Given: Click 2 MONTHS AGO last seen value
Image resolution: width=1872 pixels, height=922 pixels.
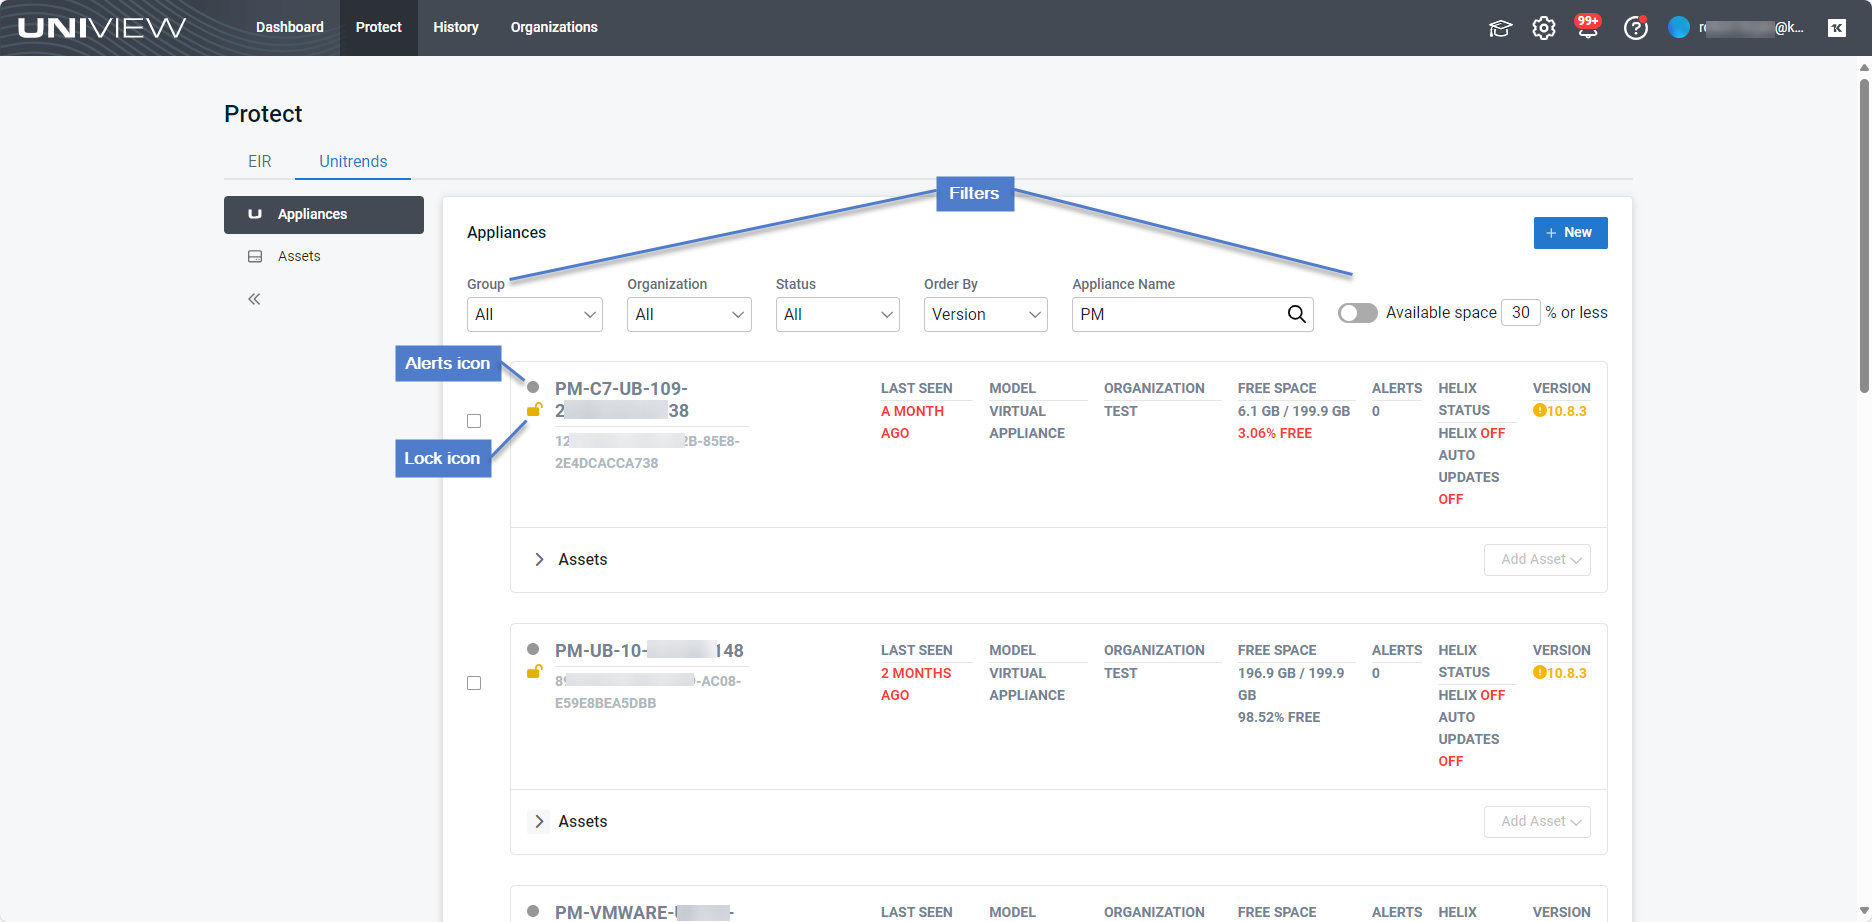Looking at the screenshot, I should (x=916, y=684).
